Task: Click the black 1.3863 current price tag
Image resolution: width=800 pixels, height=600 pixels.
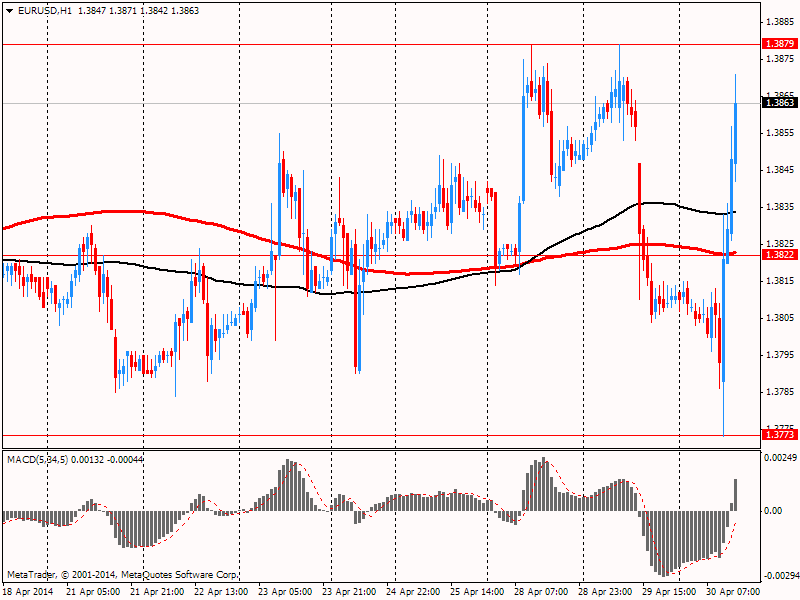Action: pyautogui.click(x=779, y=102)
